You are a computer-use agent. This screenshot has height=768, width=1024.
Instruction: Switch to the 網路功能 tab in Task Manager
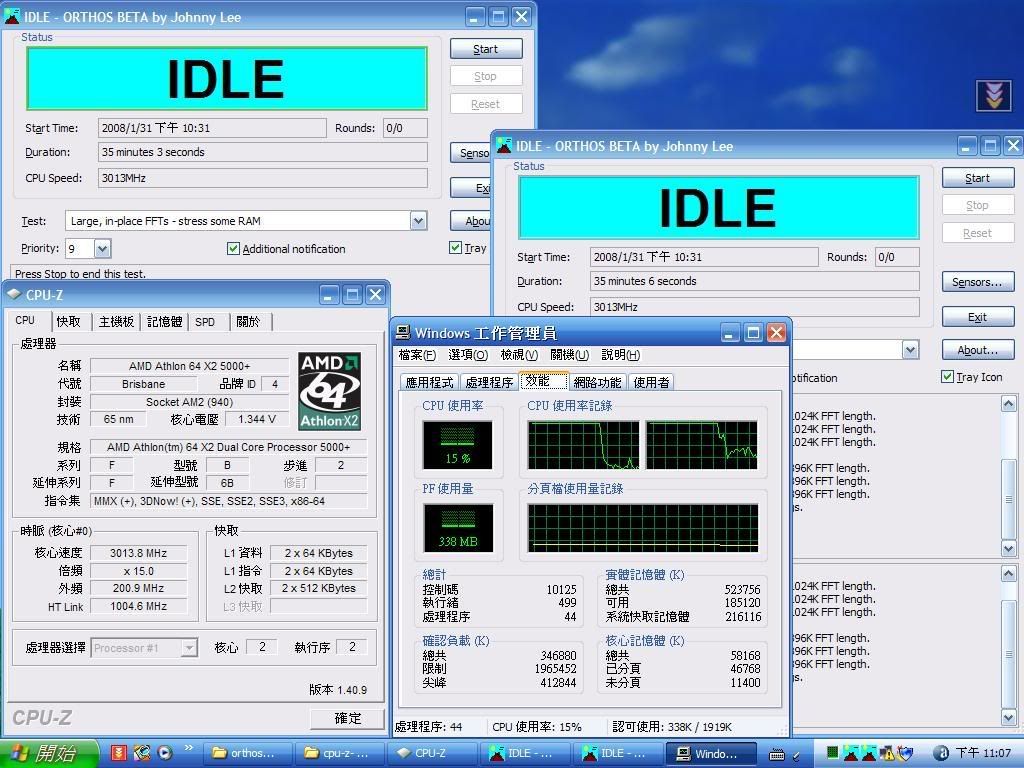597,382
